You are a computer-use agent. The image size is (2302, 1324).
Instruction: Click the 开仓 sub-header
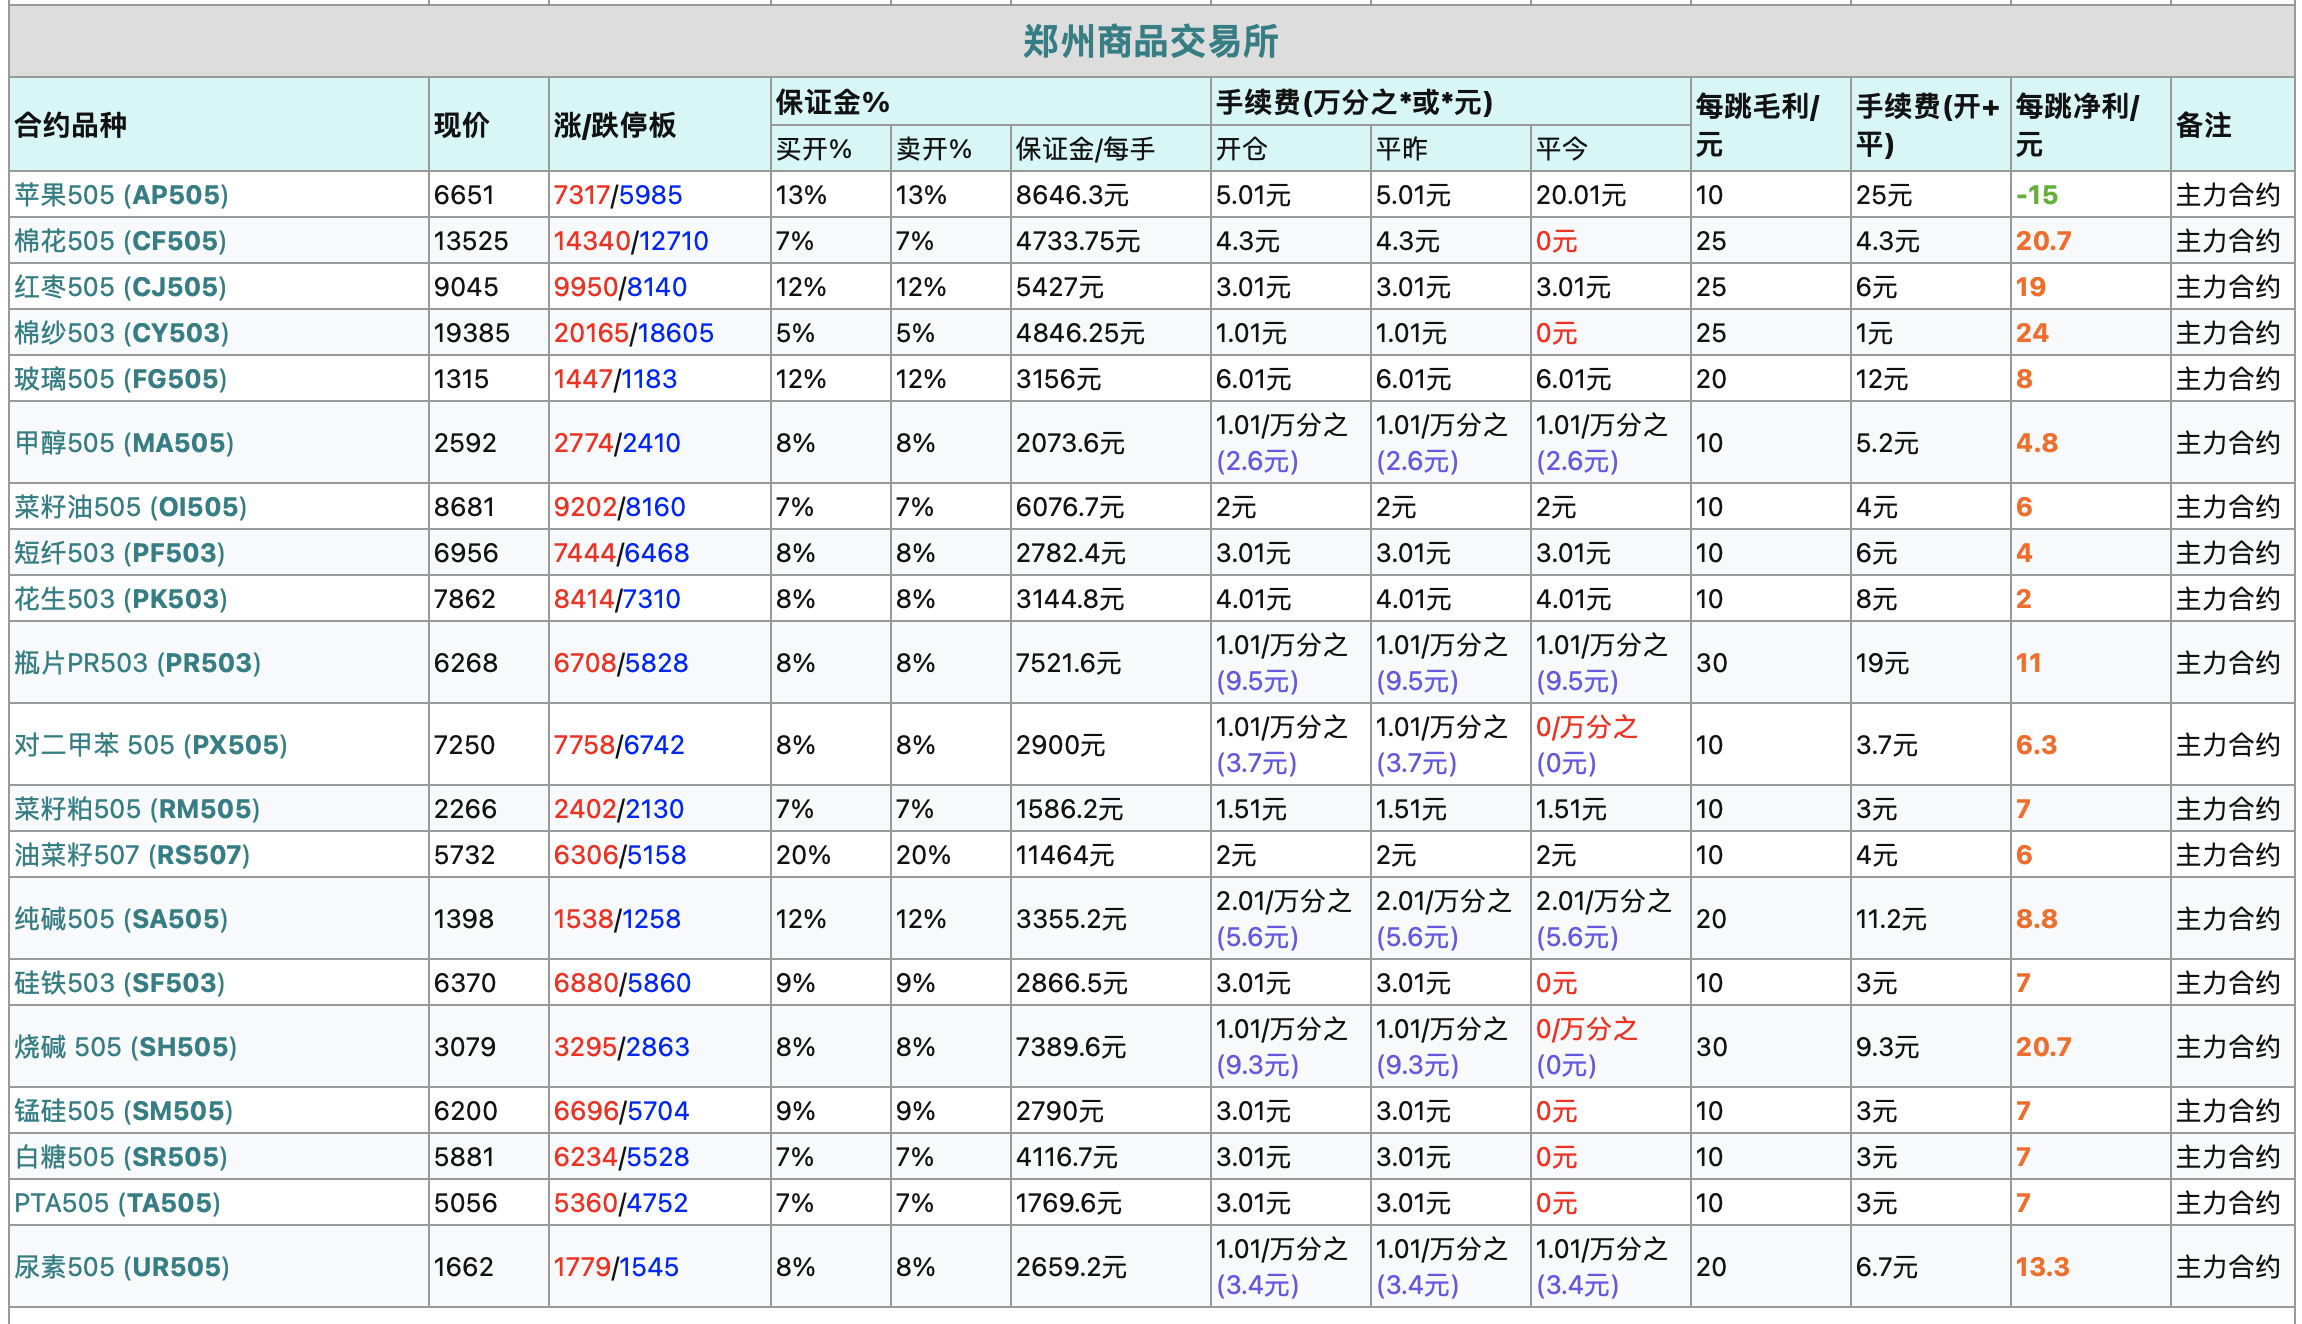(x=1242, y=149)
